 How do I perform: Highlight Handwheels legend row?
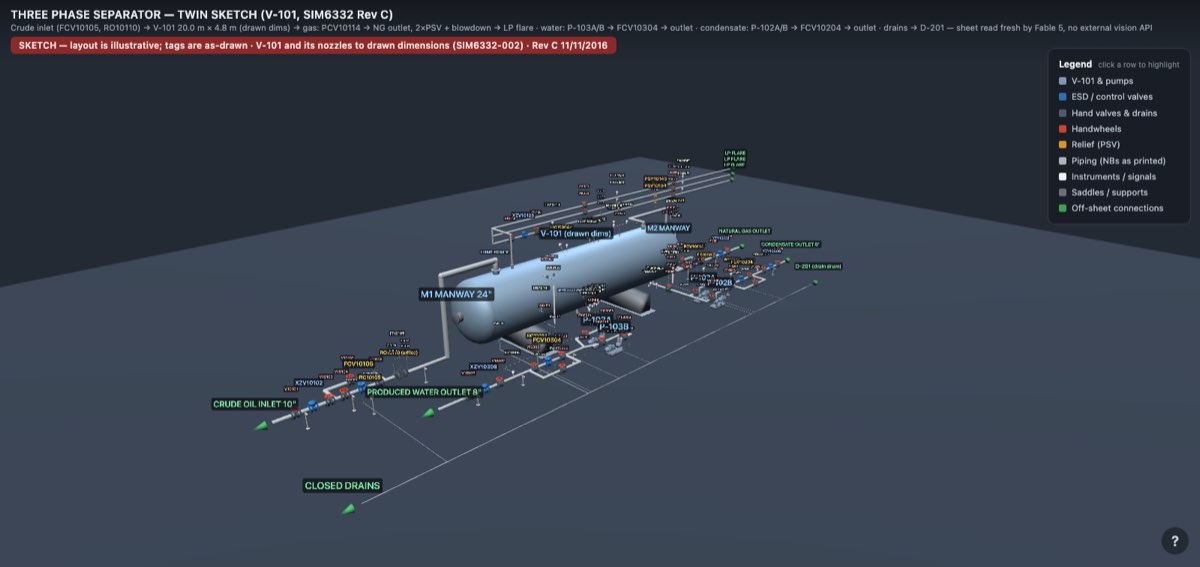tap(1118, 128)
